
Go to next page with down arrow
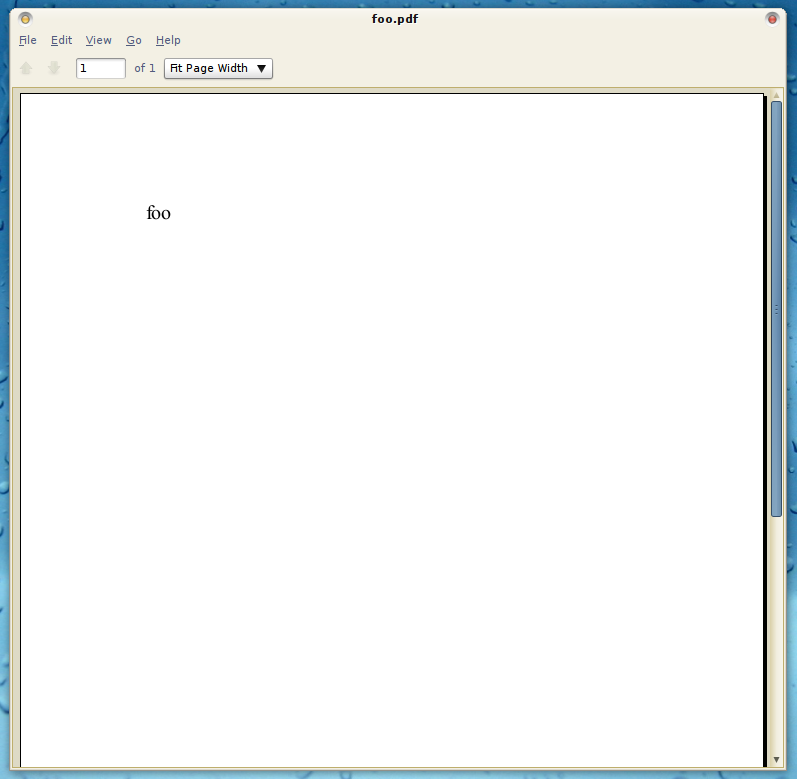click(54, 68)
